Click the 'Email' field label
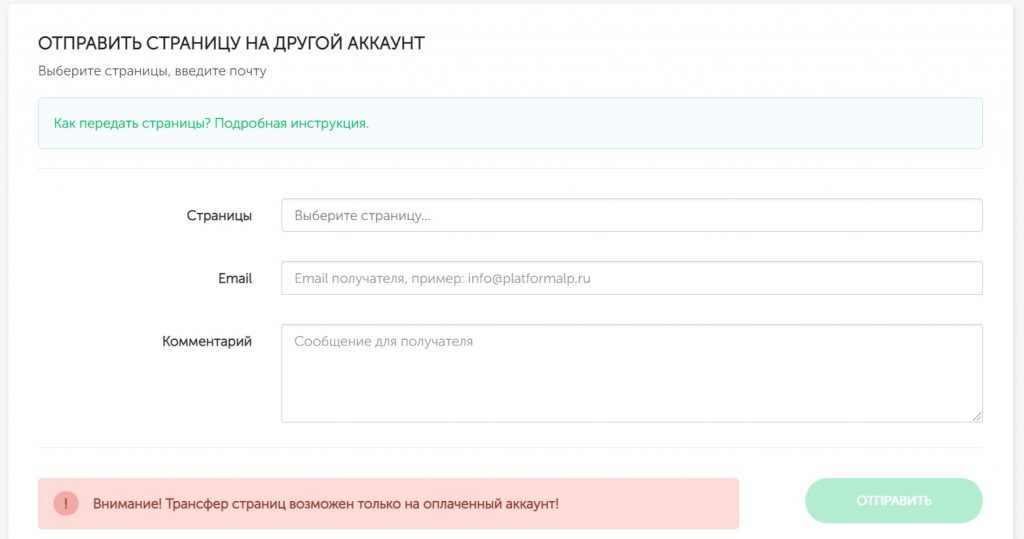The height and width of the screenshot is (539, 1024). [235, 278]
